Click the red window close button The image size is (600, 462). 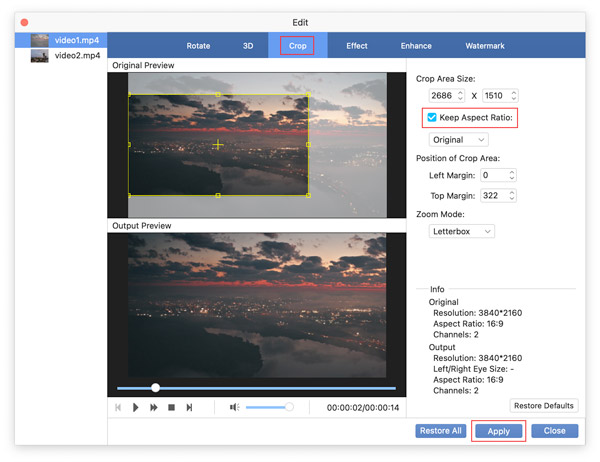24,22
